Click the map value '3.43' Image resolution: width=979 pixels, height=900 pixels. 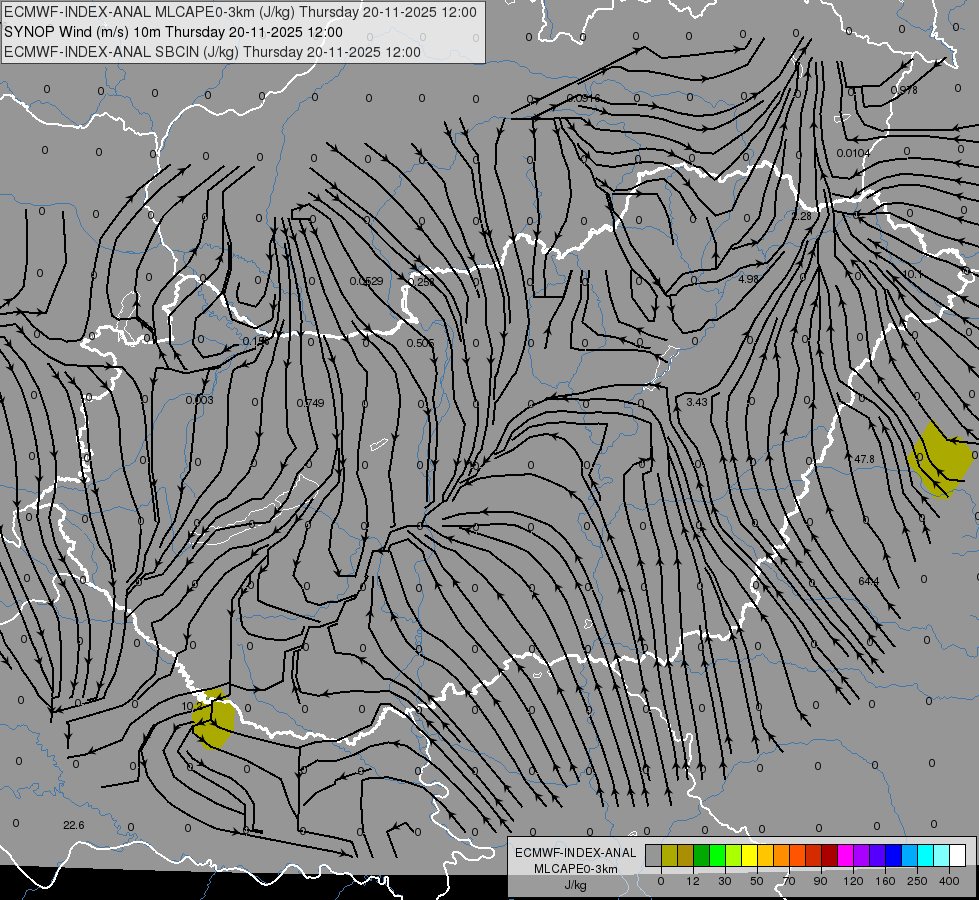[x=697, y=402]
